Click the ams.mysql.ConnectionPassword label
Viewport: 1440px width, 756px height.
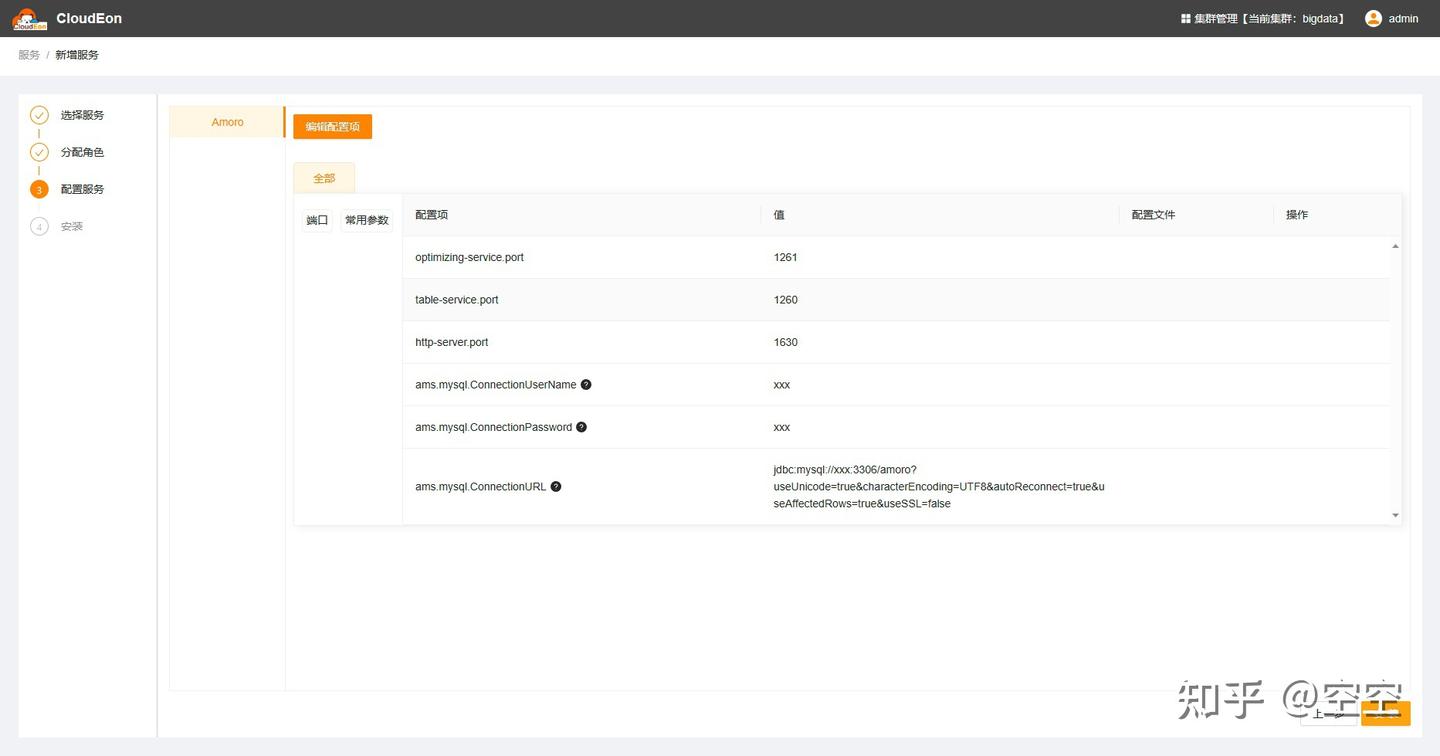point(494,427)
